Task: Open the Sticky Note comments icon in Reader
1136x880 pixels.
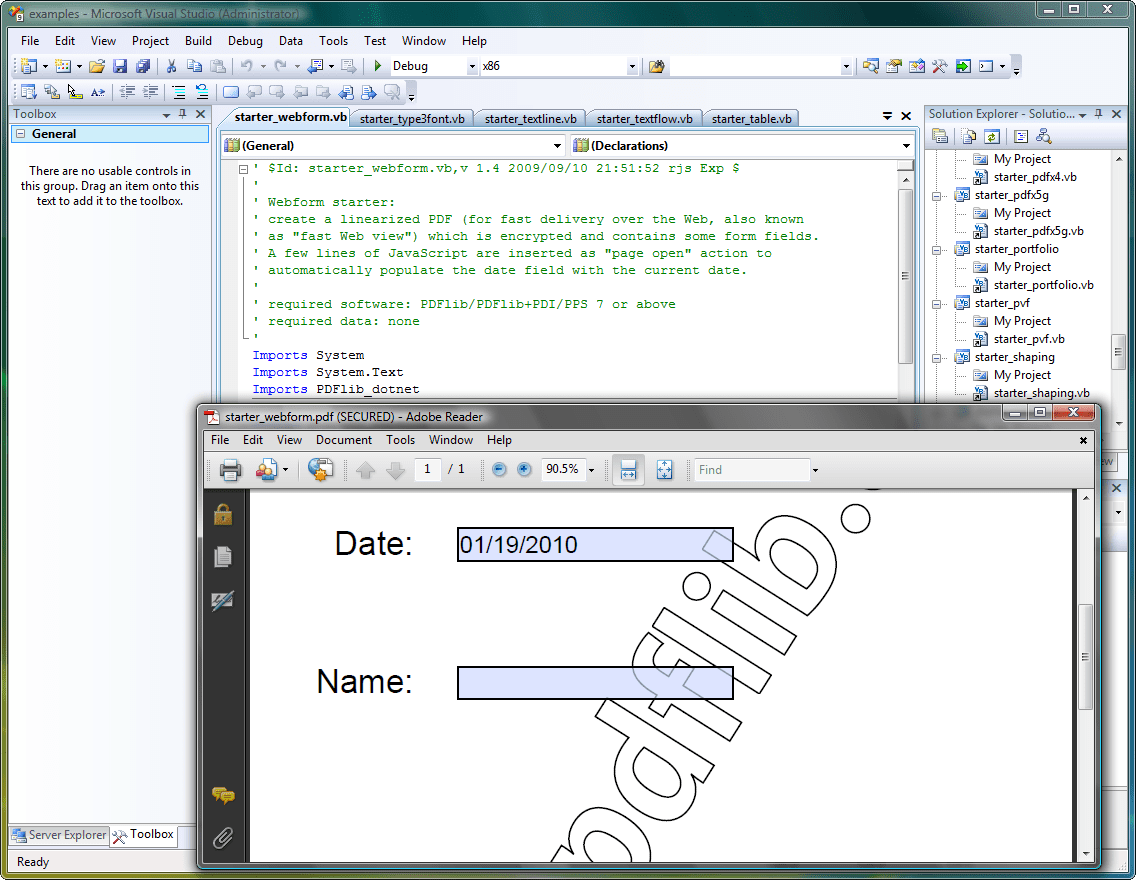Action: [222, 795]
